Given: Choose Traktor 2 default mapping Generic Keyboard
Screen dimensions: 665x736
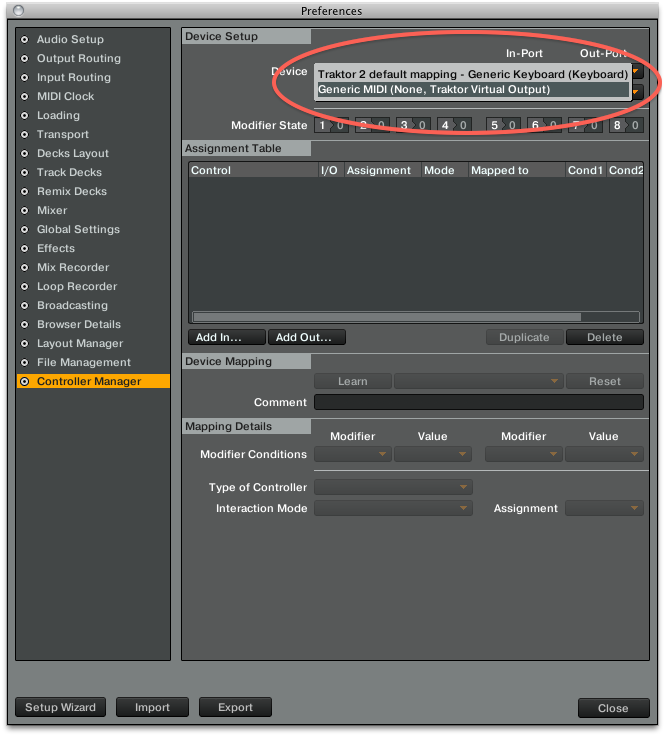Looking at the screenshot, I should click(x=473, y=74).
